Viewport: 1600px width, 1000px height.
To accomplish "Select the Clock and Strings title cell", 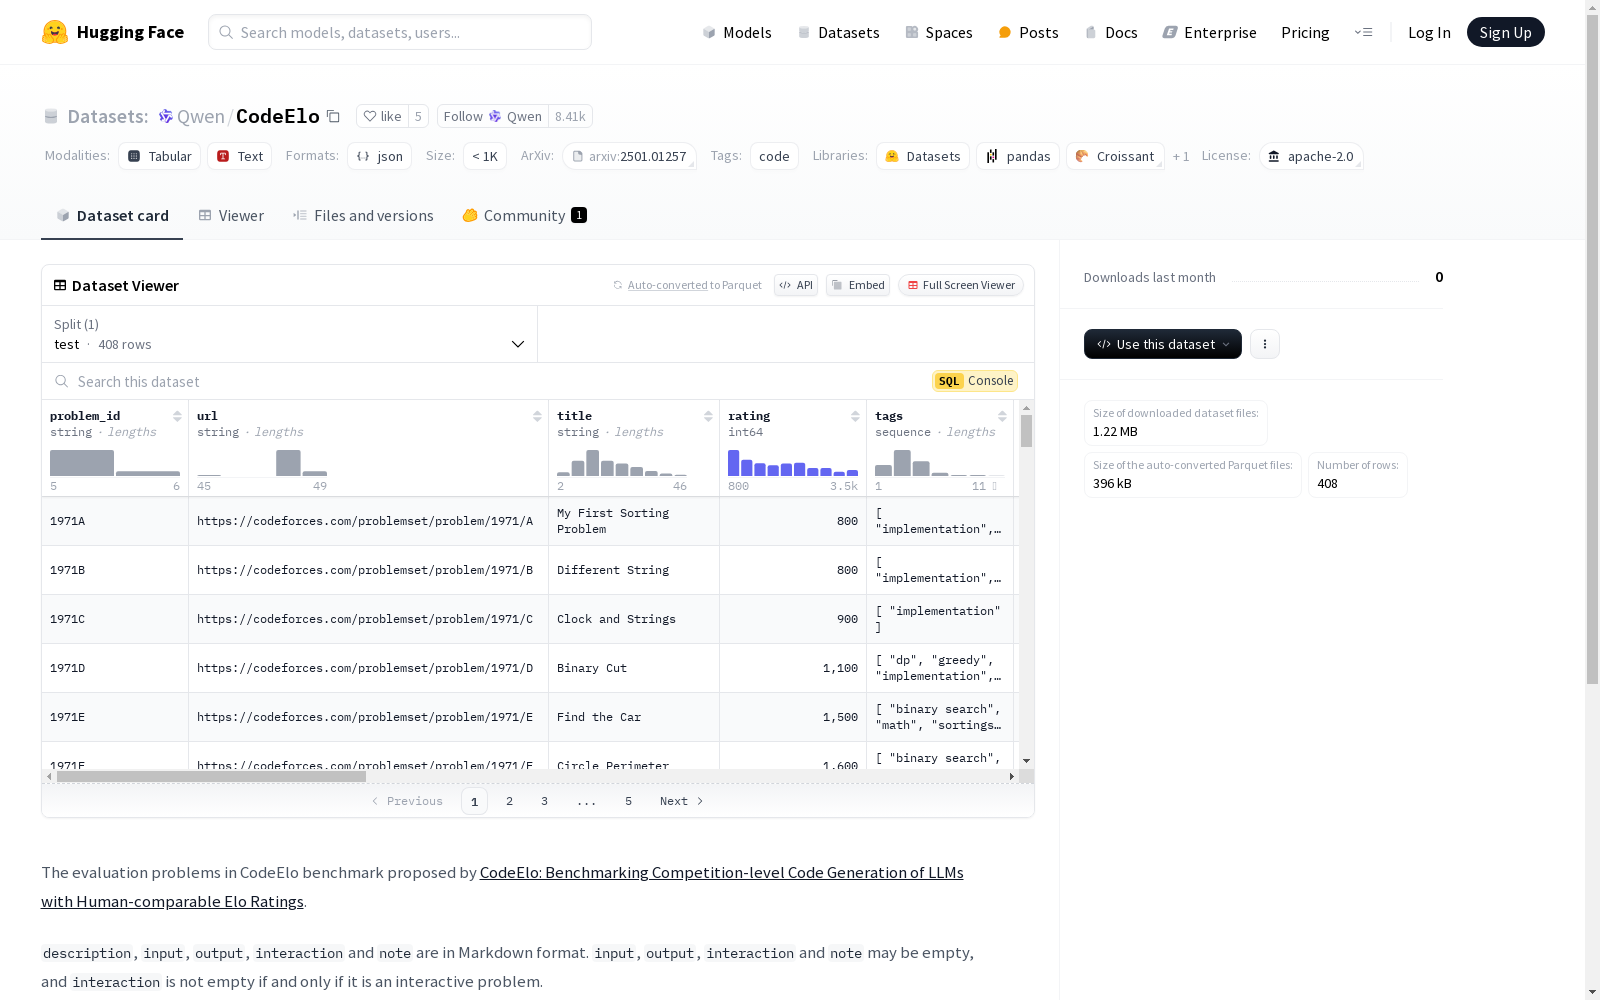I will (634, 619).
